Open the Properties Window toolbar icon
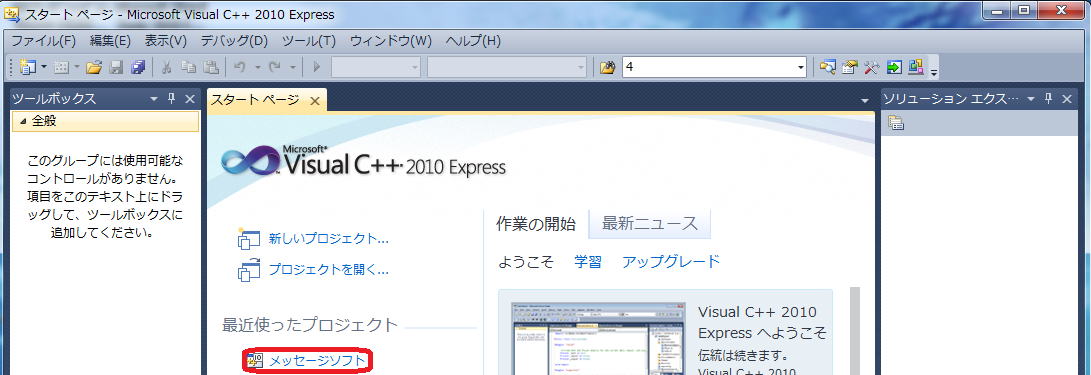Screen dimensions: 1091x375 tap(849, 67)
